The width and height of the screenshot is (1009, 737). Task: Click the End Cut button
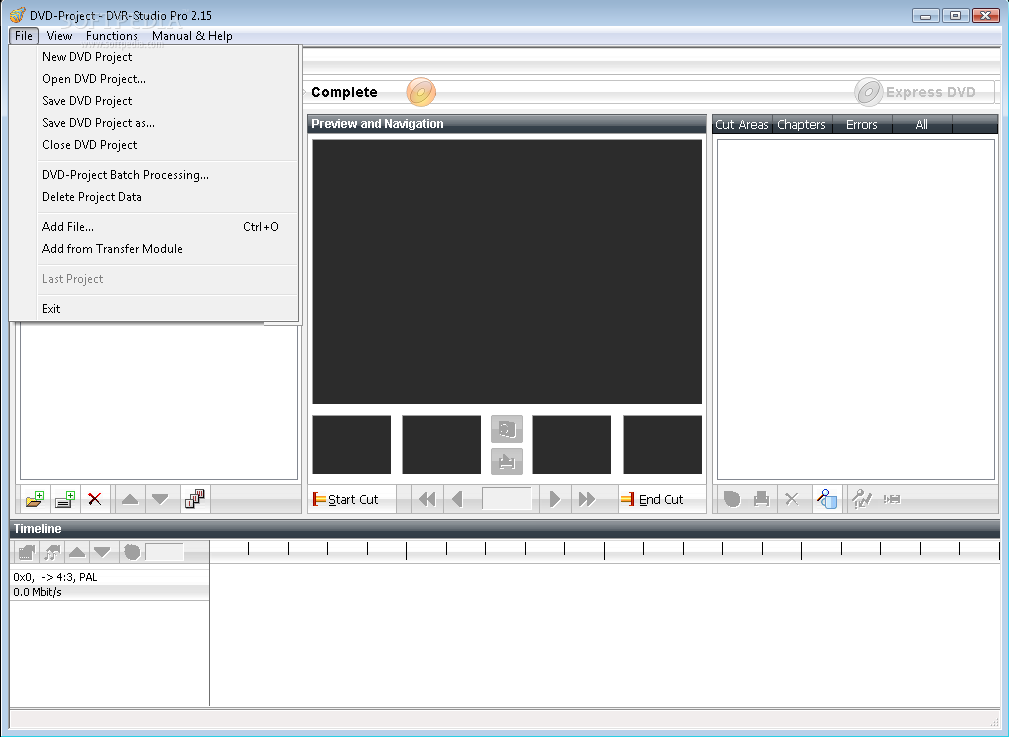[x=661, y=499]
